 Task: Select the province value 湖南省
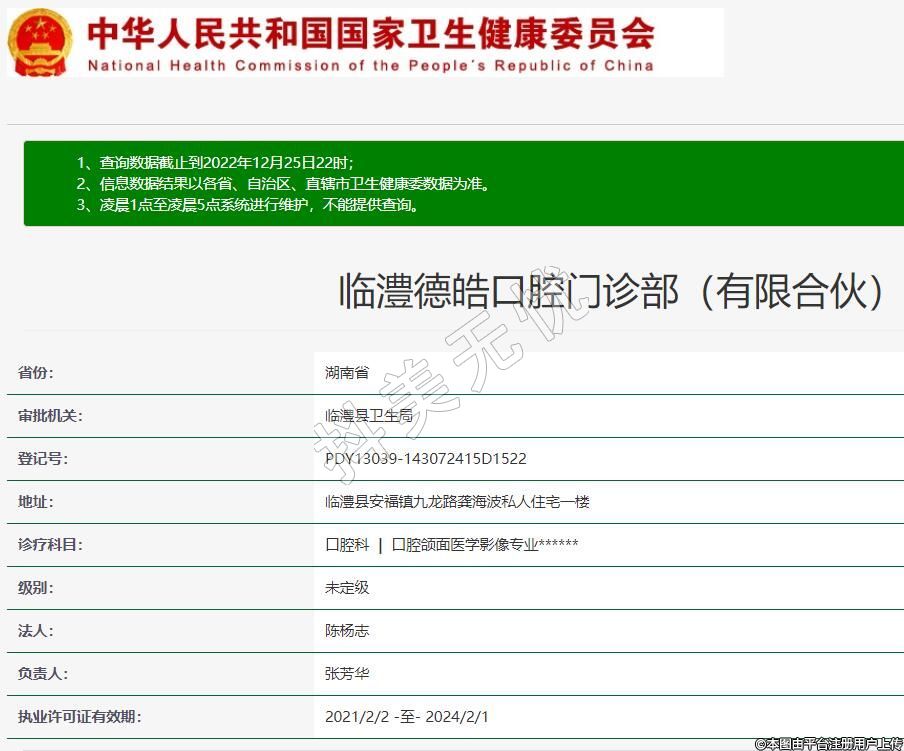click(x=347, y=373)
